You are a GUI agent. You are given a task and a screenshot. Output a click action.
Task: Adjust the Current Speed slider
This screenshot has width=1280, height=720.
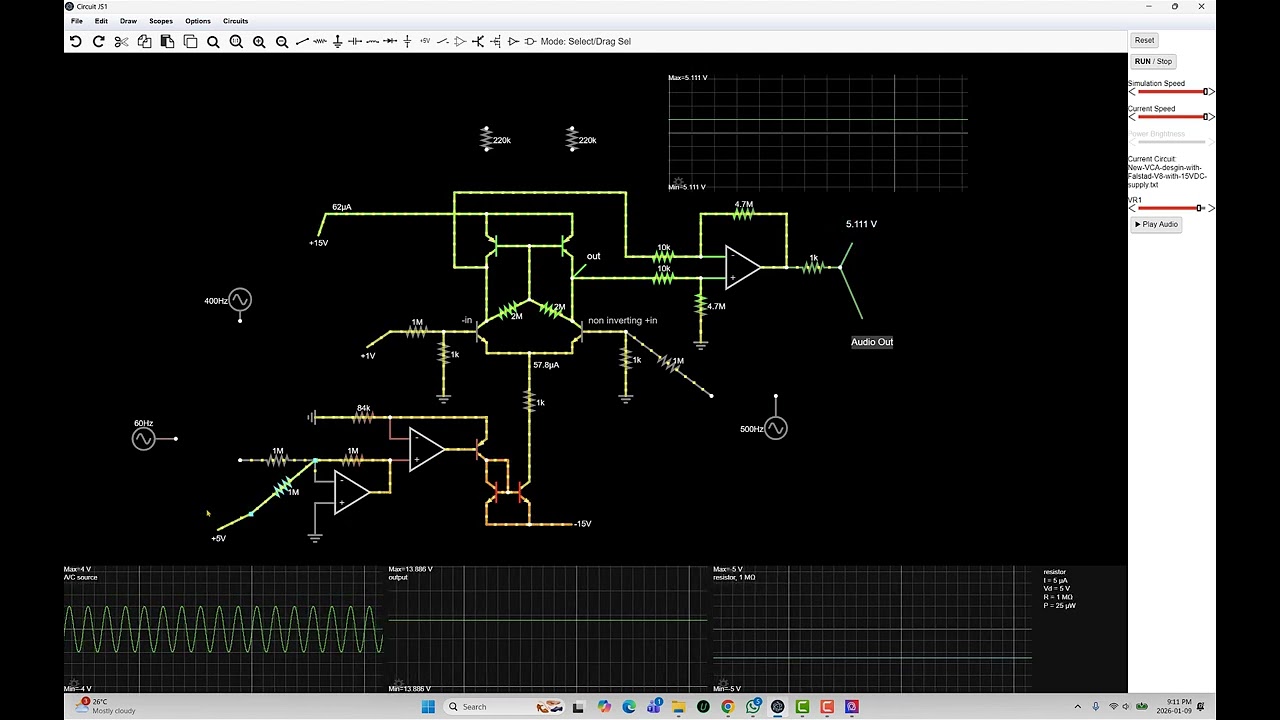[x=1171, y=117]
